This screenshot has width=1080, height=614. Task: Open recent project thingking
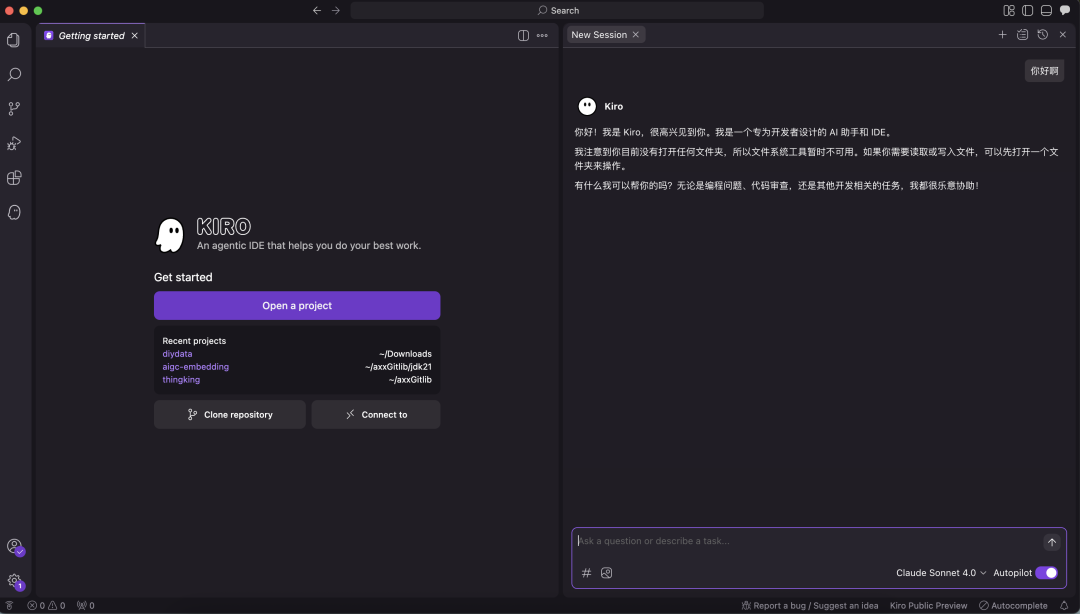[181, 380]
